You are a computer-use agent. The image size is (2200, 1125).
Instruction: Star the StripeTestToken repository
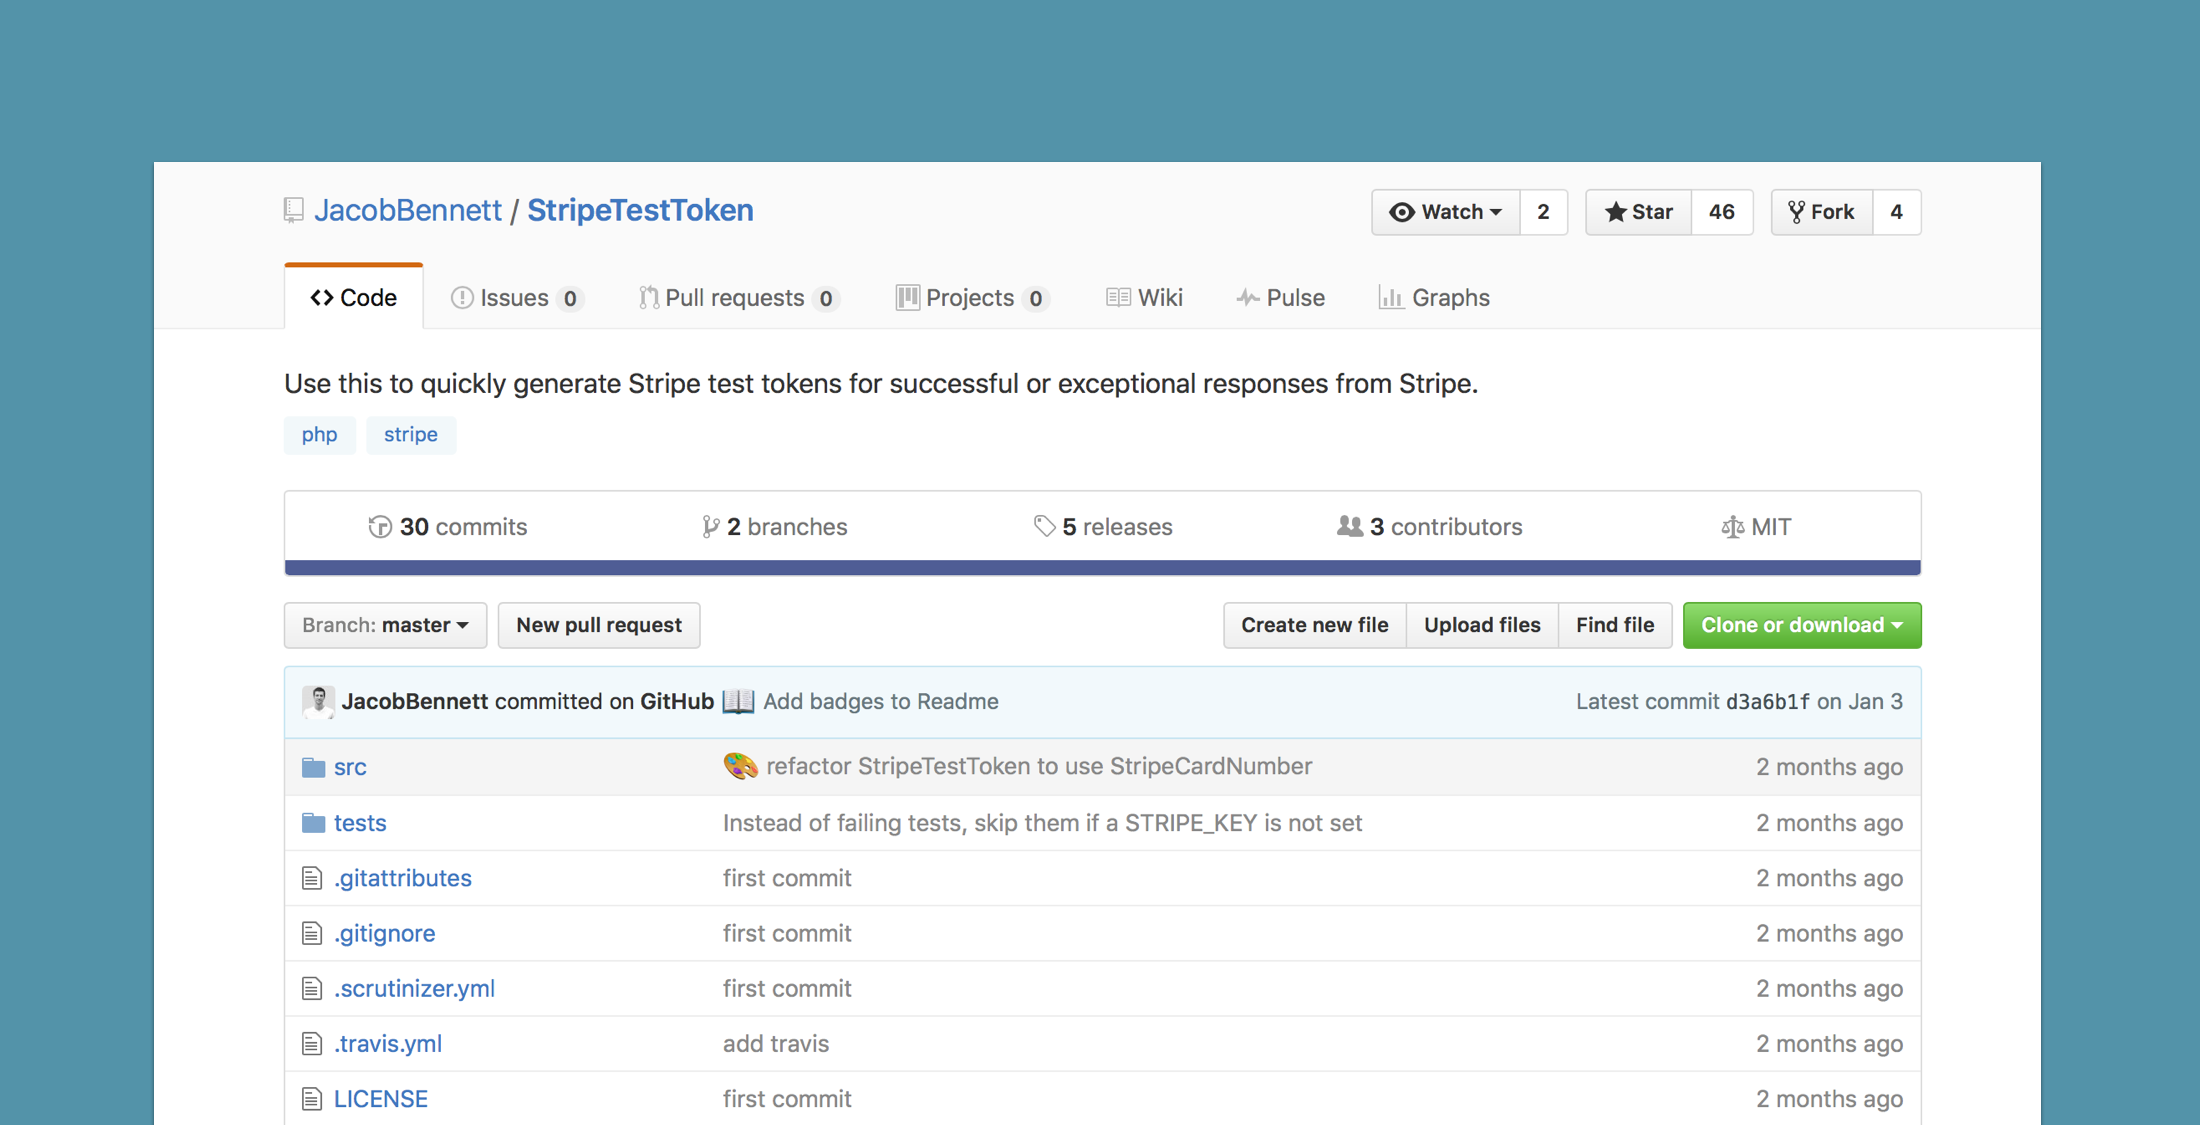tap(1638, 212)
